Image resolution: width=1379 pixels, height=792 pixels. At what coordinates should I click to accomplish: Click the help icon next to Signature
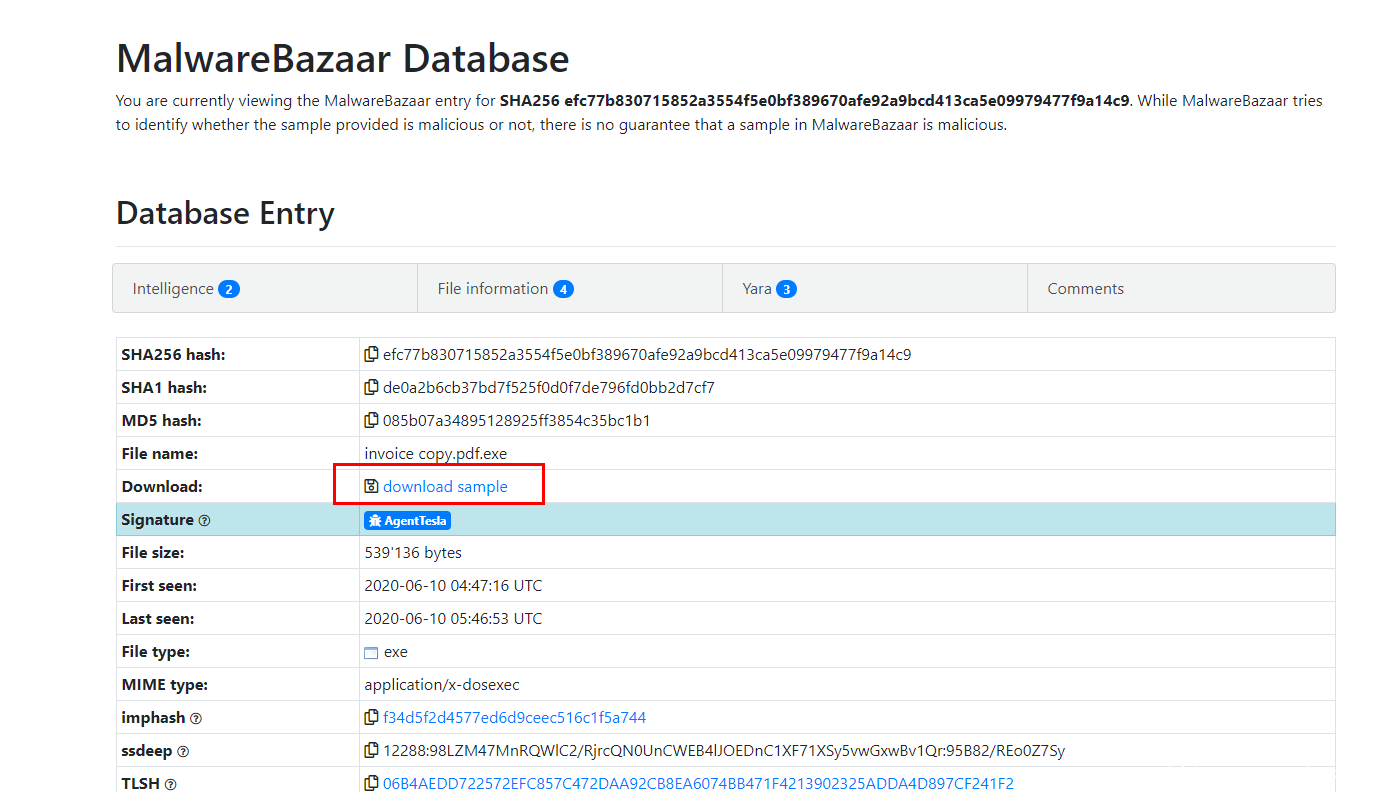[204, 520]
